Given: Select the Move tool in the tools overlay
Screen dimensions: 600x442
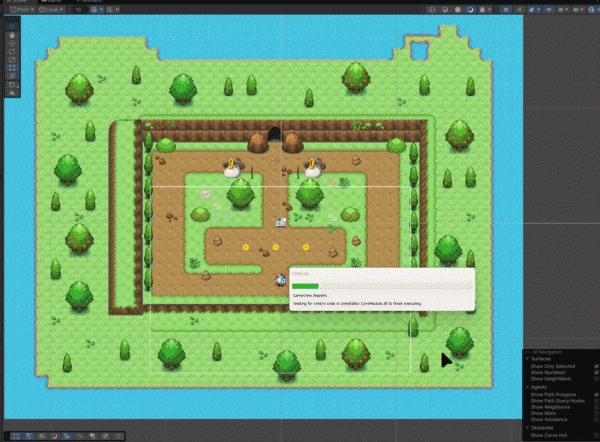Looking at the screenshot, I should [x=12, y=44].
